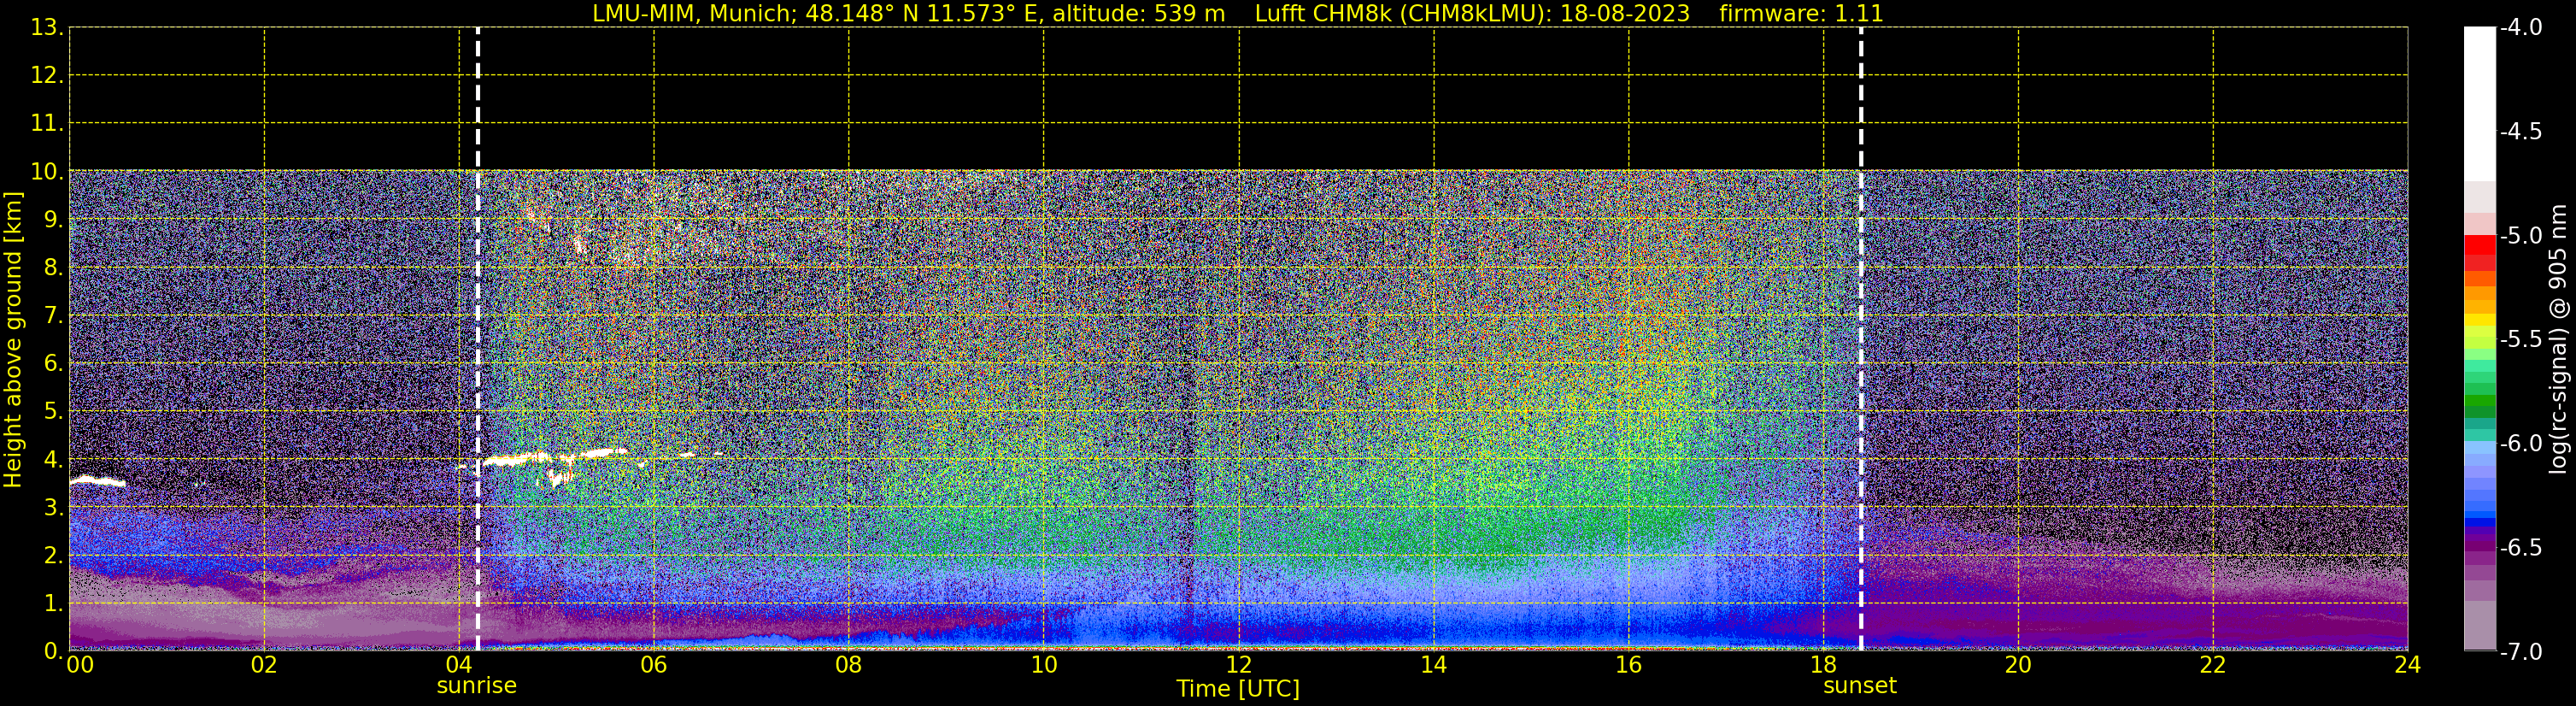Screen dimensions: 2576x706
Task: Click the time axis tick label '06'
Action: [654, 665]
